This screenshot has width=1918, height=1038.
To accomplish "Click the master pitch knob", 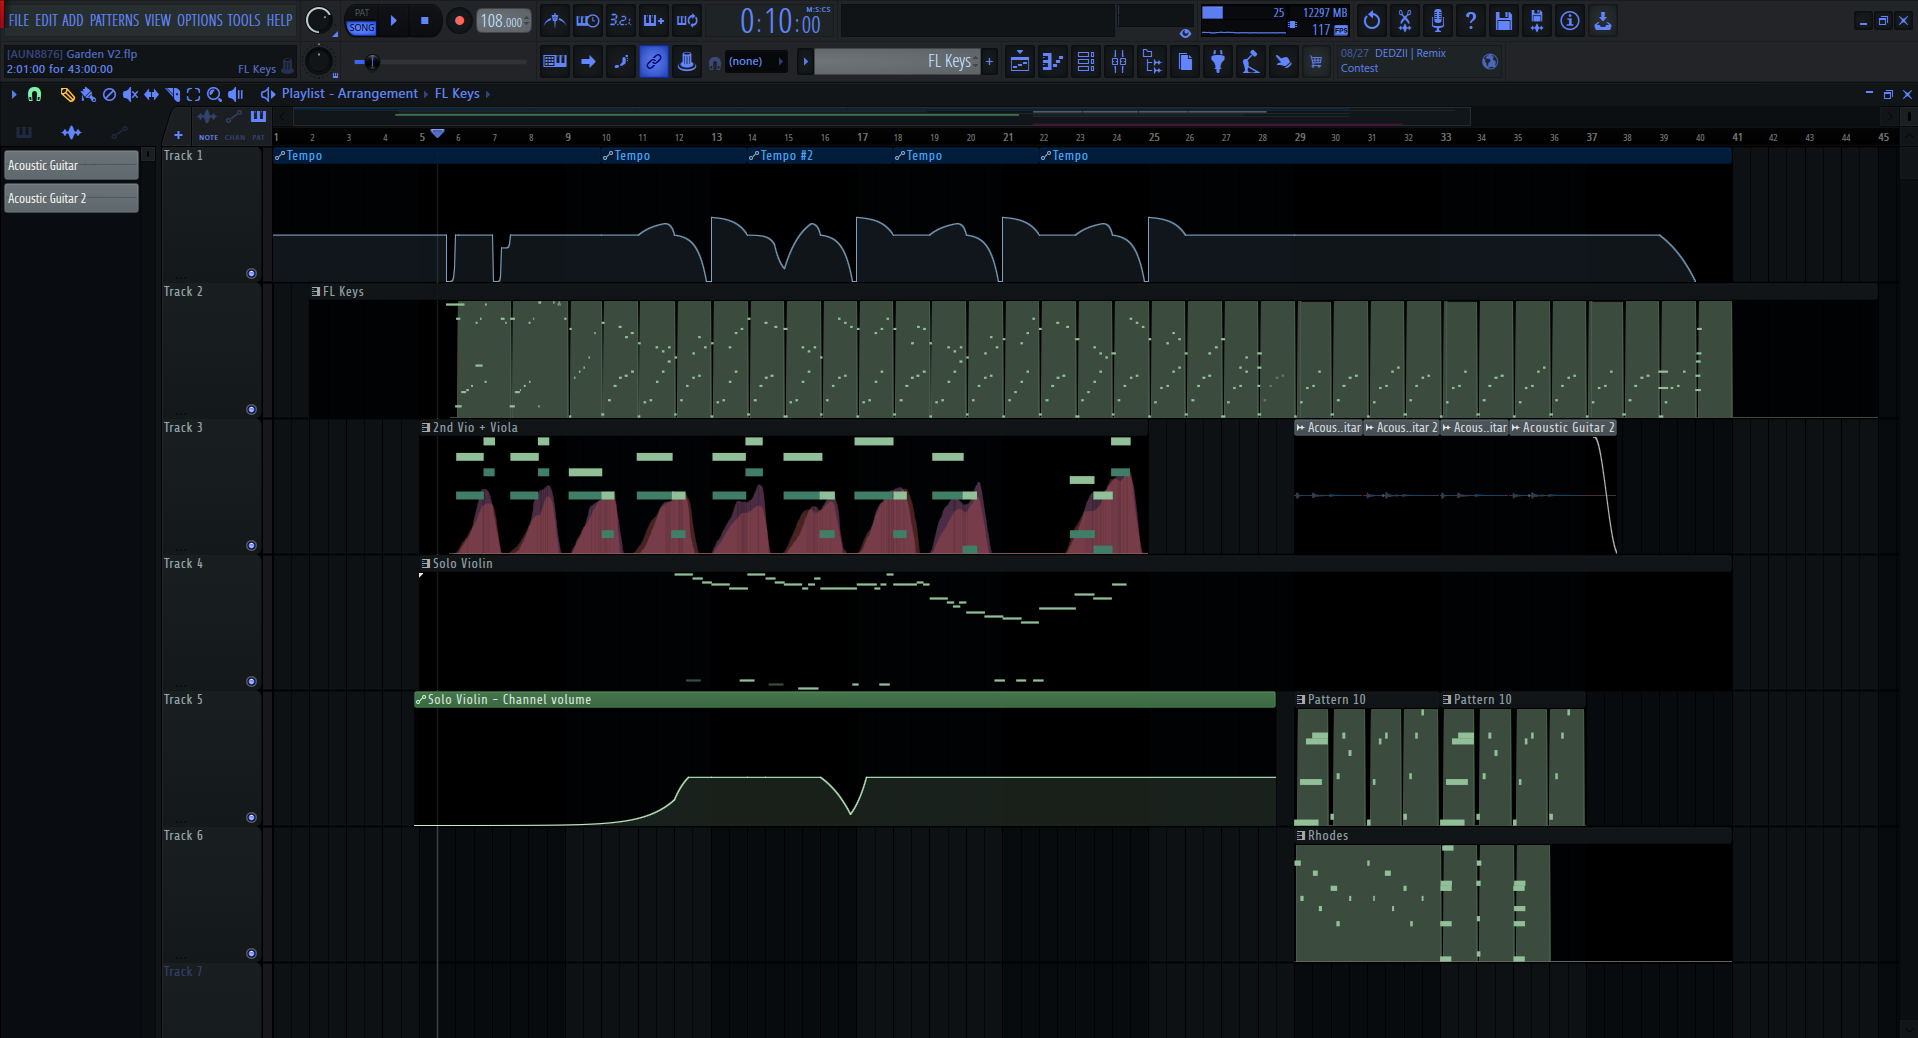I will point(318,61).
